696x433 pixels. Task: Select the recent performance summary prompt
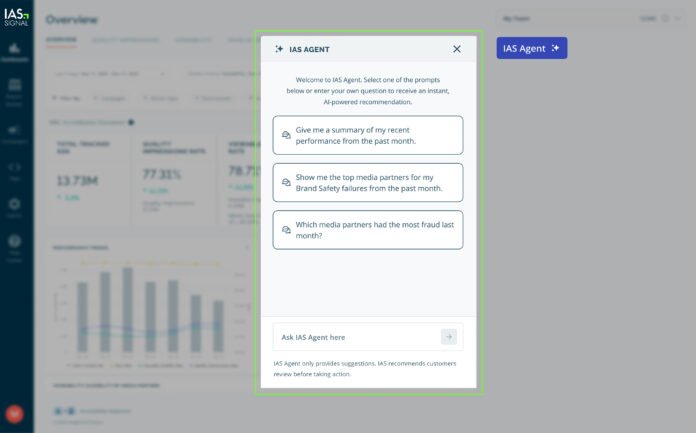pos(367,135)
